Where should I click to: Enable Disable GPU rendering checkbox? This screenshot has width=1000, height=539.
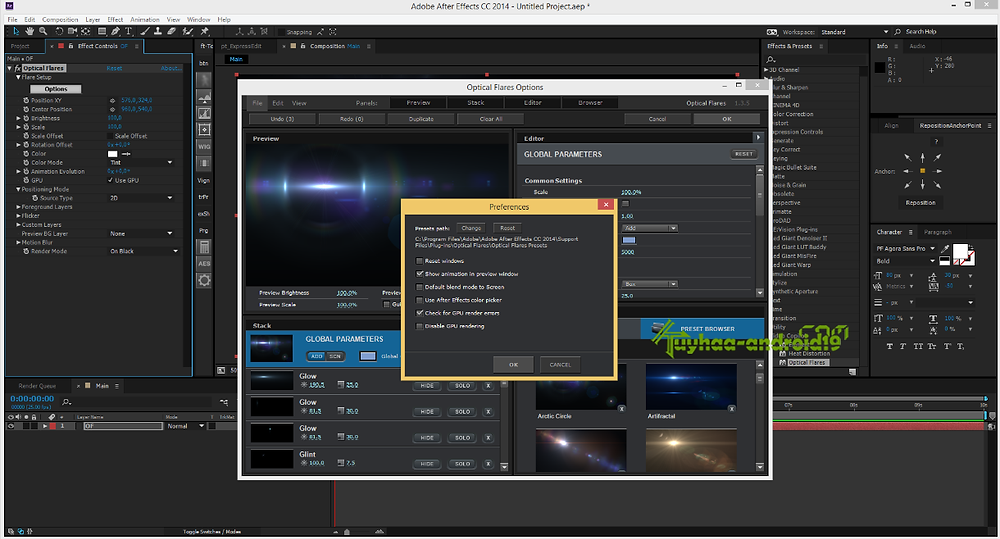419,326
